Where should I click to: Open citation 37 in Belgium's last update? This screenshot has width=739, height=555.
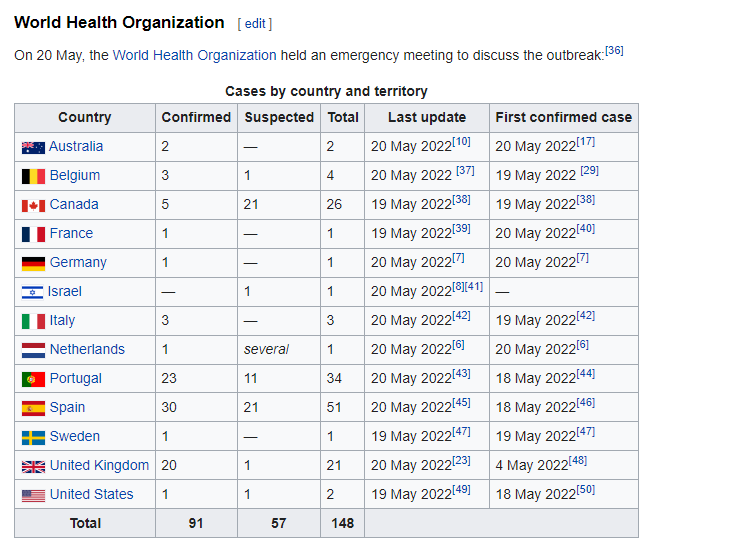point(465,171)
